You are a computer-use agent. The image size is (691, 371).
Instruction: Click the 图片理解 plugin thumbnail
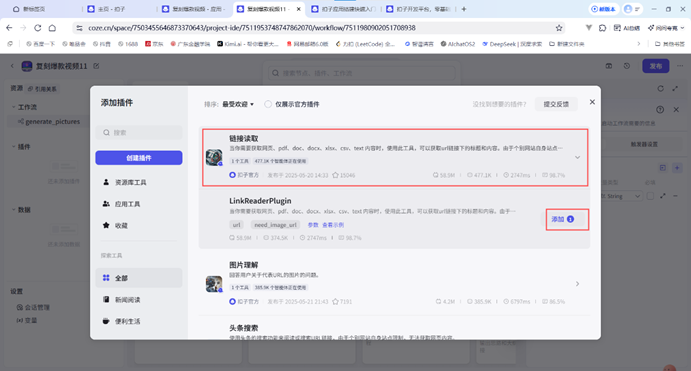[214, 284]
